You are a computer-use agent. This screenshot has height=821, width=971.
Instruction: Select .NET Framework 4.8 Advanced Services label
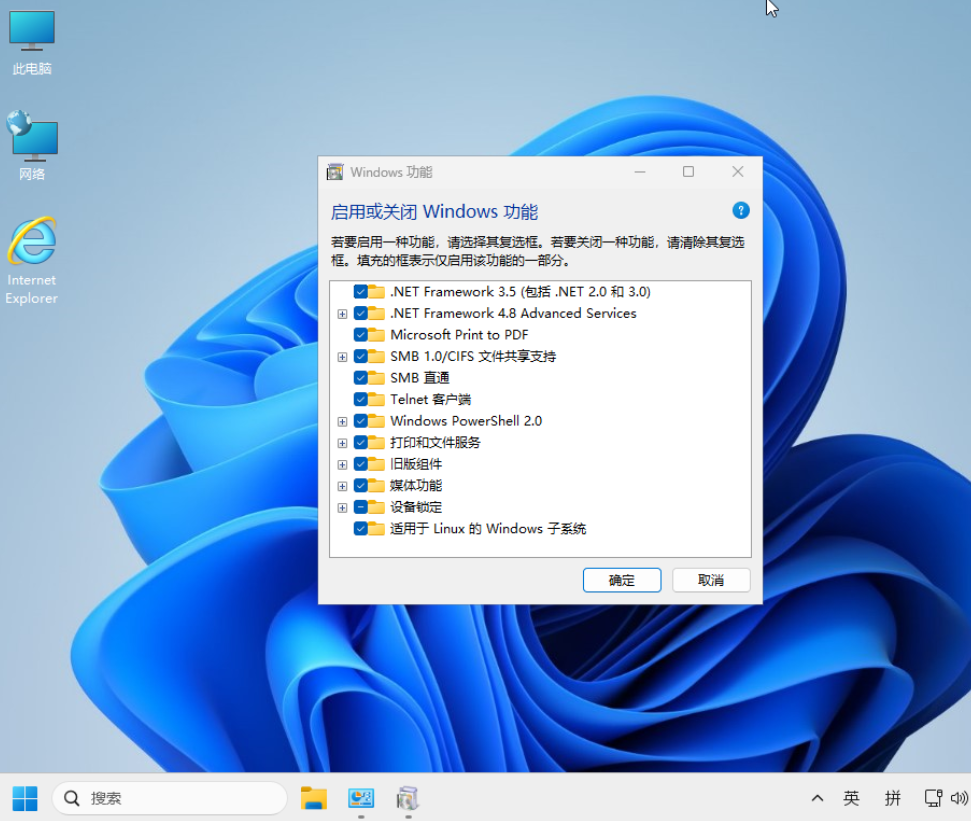(x=513, y=313)
